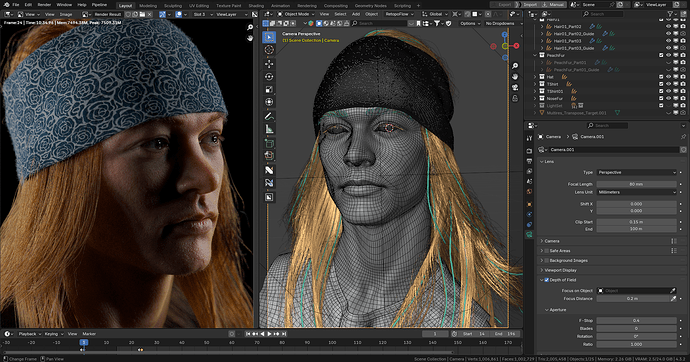Click the F-Stop value field
The image size is (690, 362).
pyautogui.click(x=636, y=321)
